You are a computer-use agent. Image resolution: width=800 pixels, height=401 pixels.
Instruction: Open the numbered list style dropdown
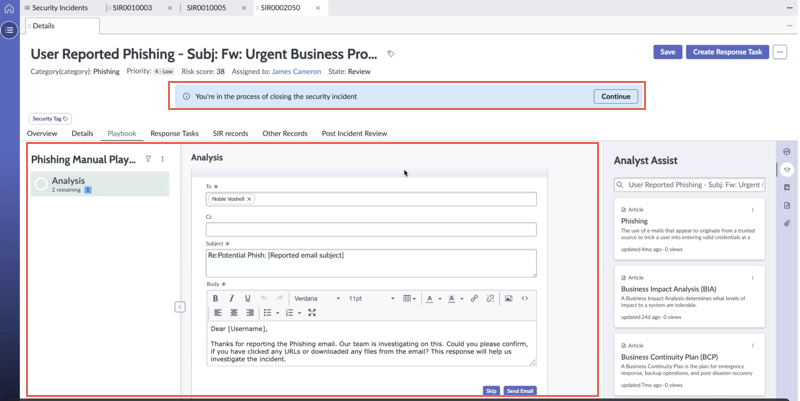click(x=299, y=313)
